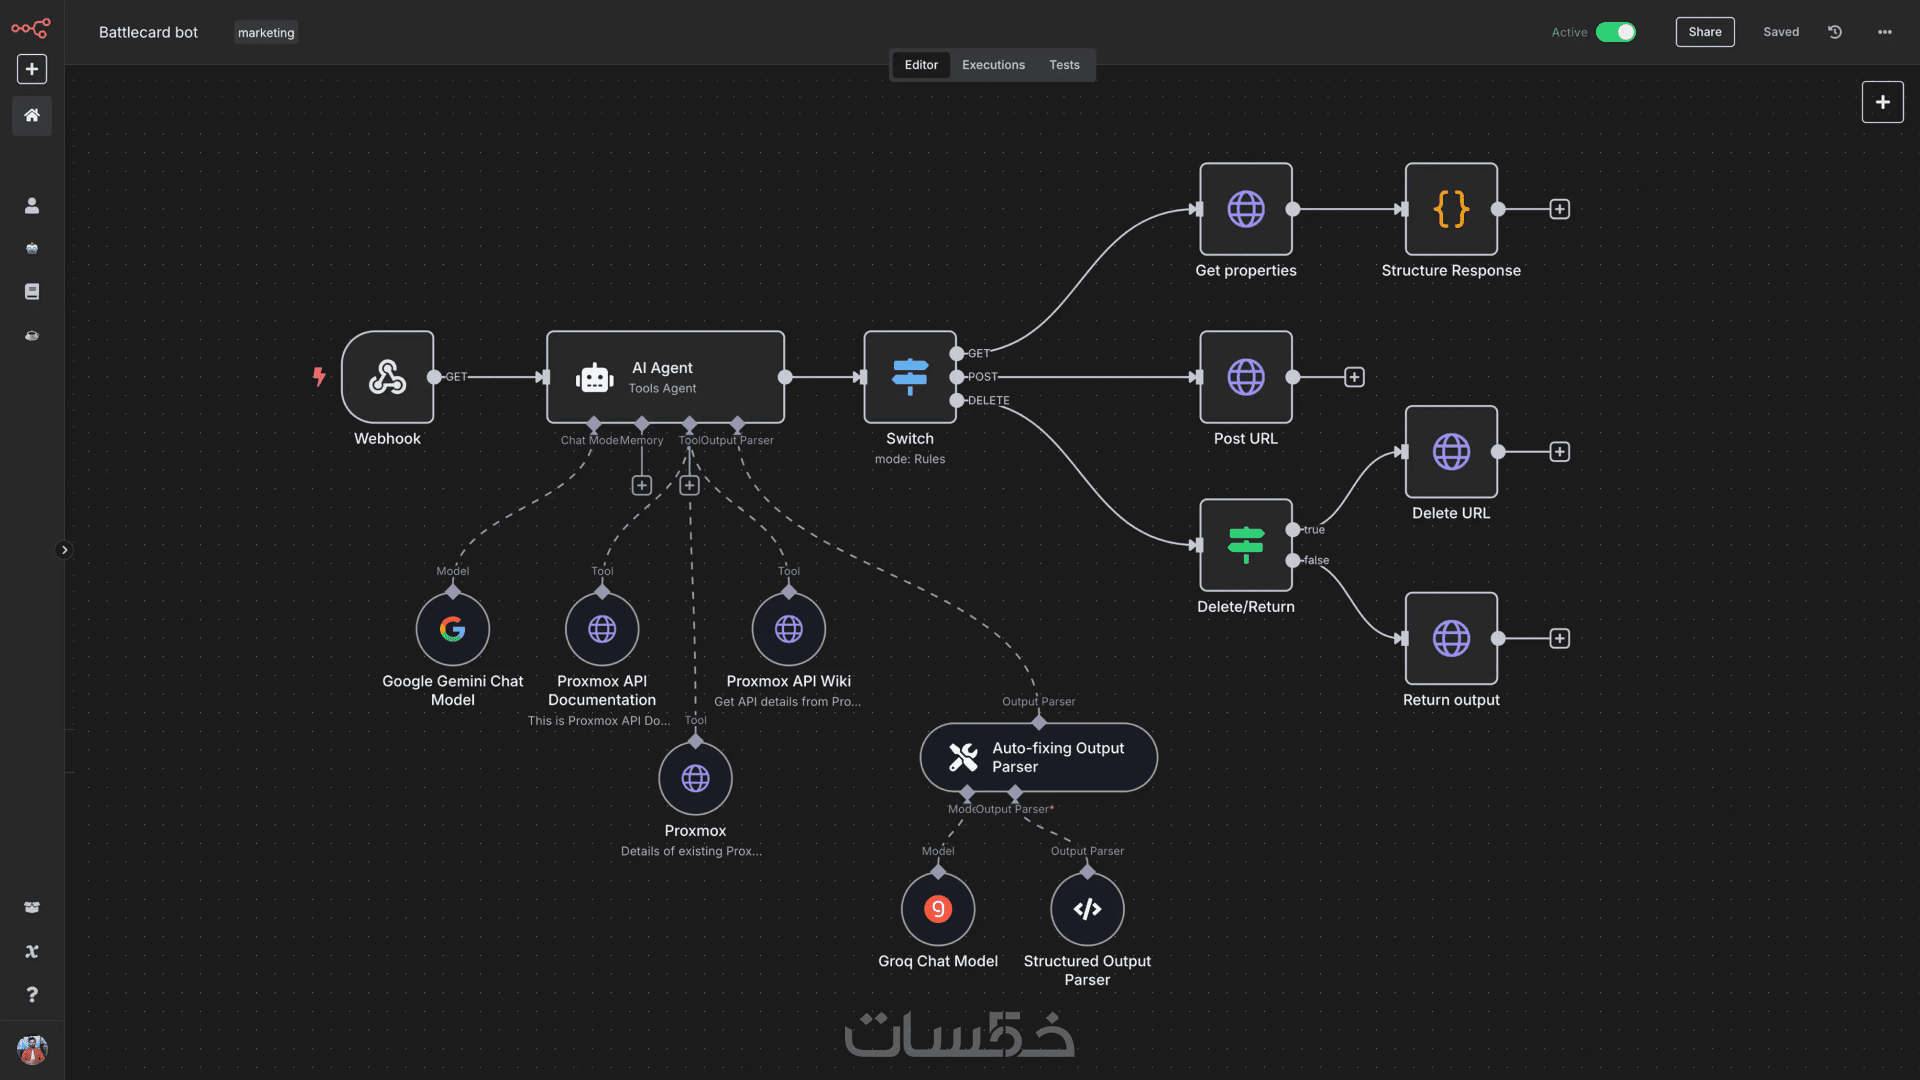This screenshot has height=1080, width=1920.
Task: Select the AI Agent node
Action: [664, 377]
